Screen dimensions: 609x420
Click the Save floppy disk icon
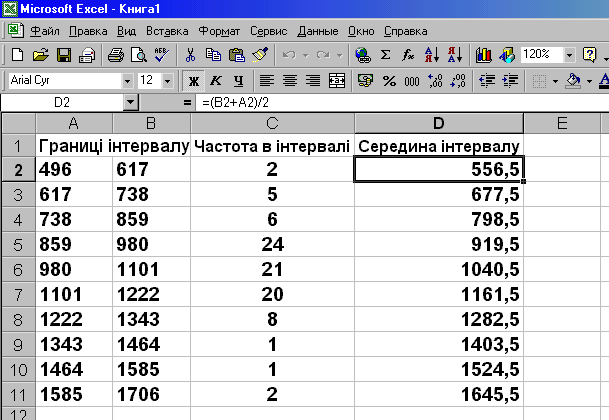pos(63,55)
